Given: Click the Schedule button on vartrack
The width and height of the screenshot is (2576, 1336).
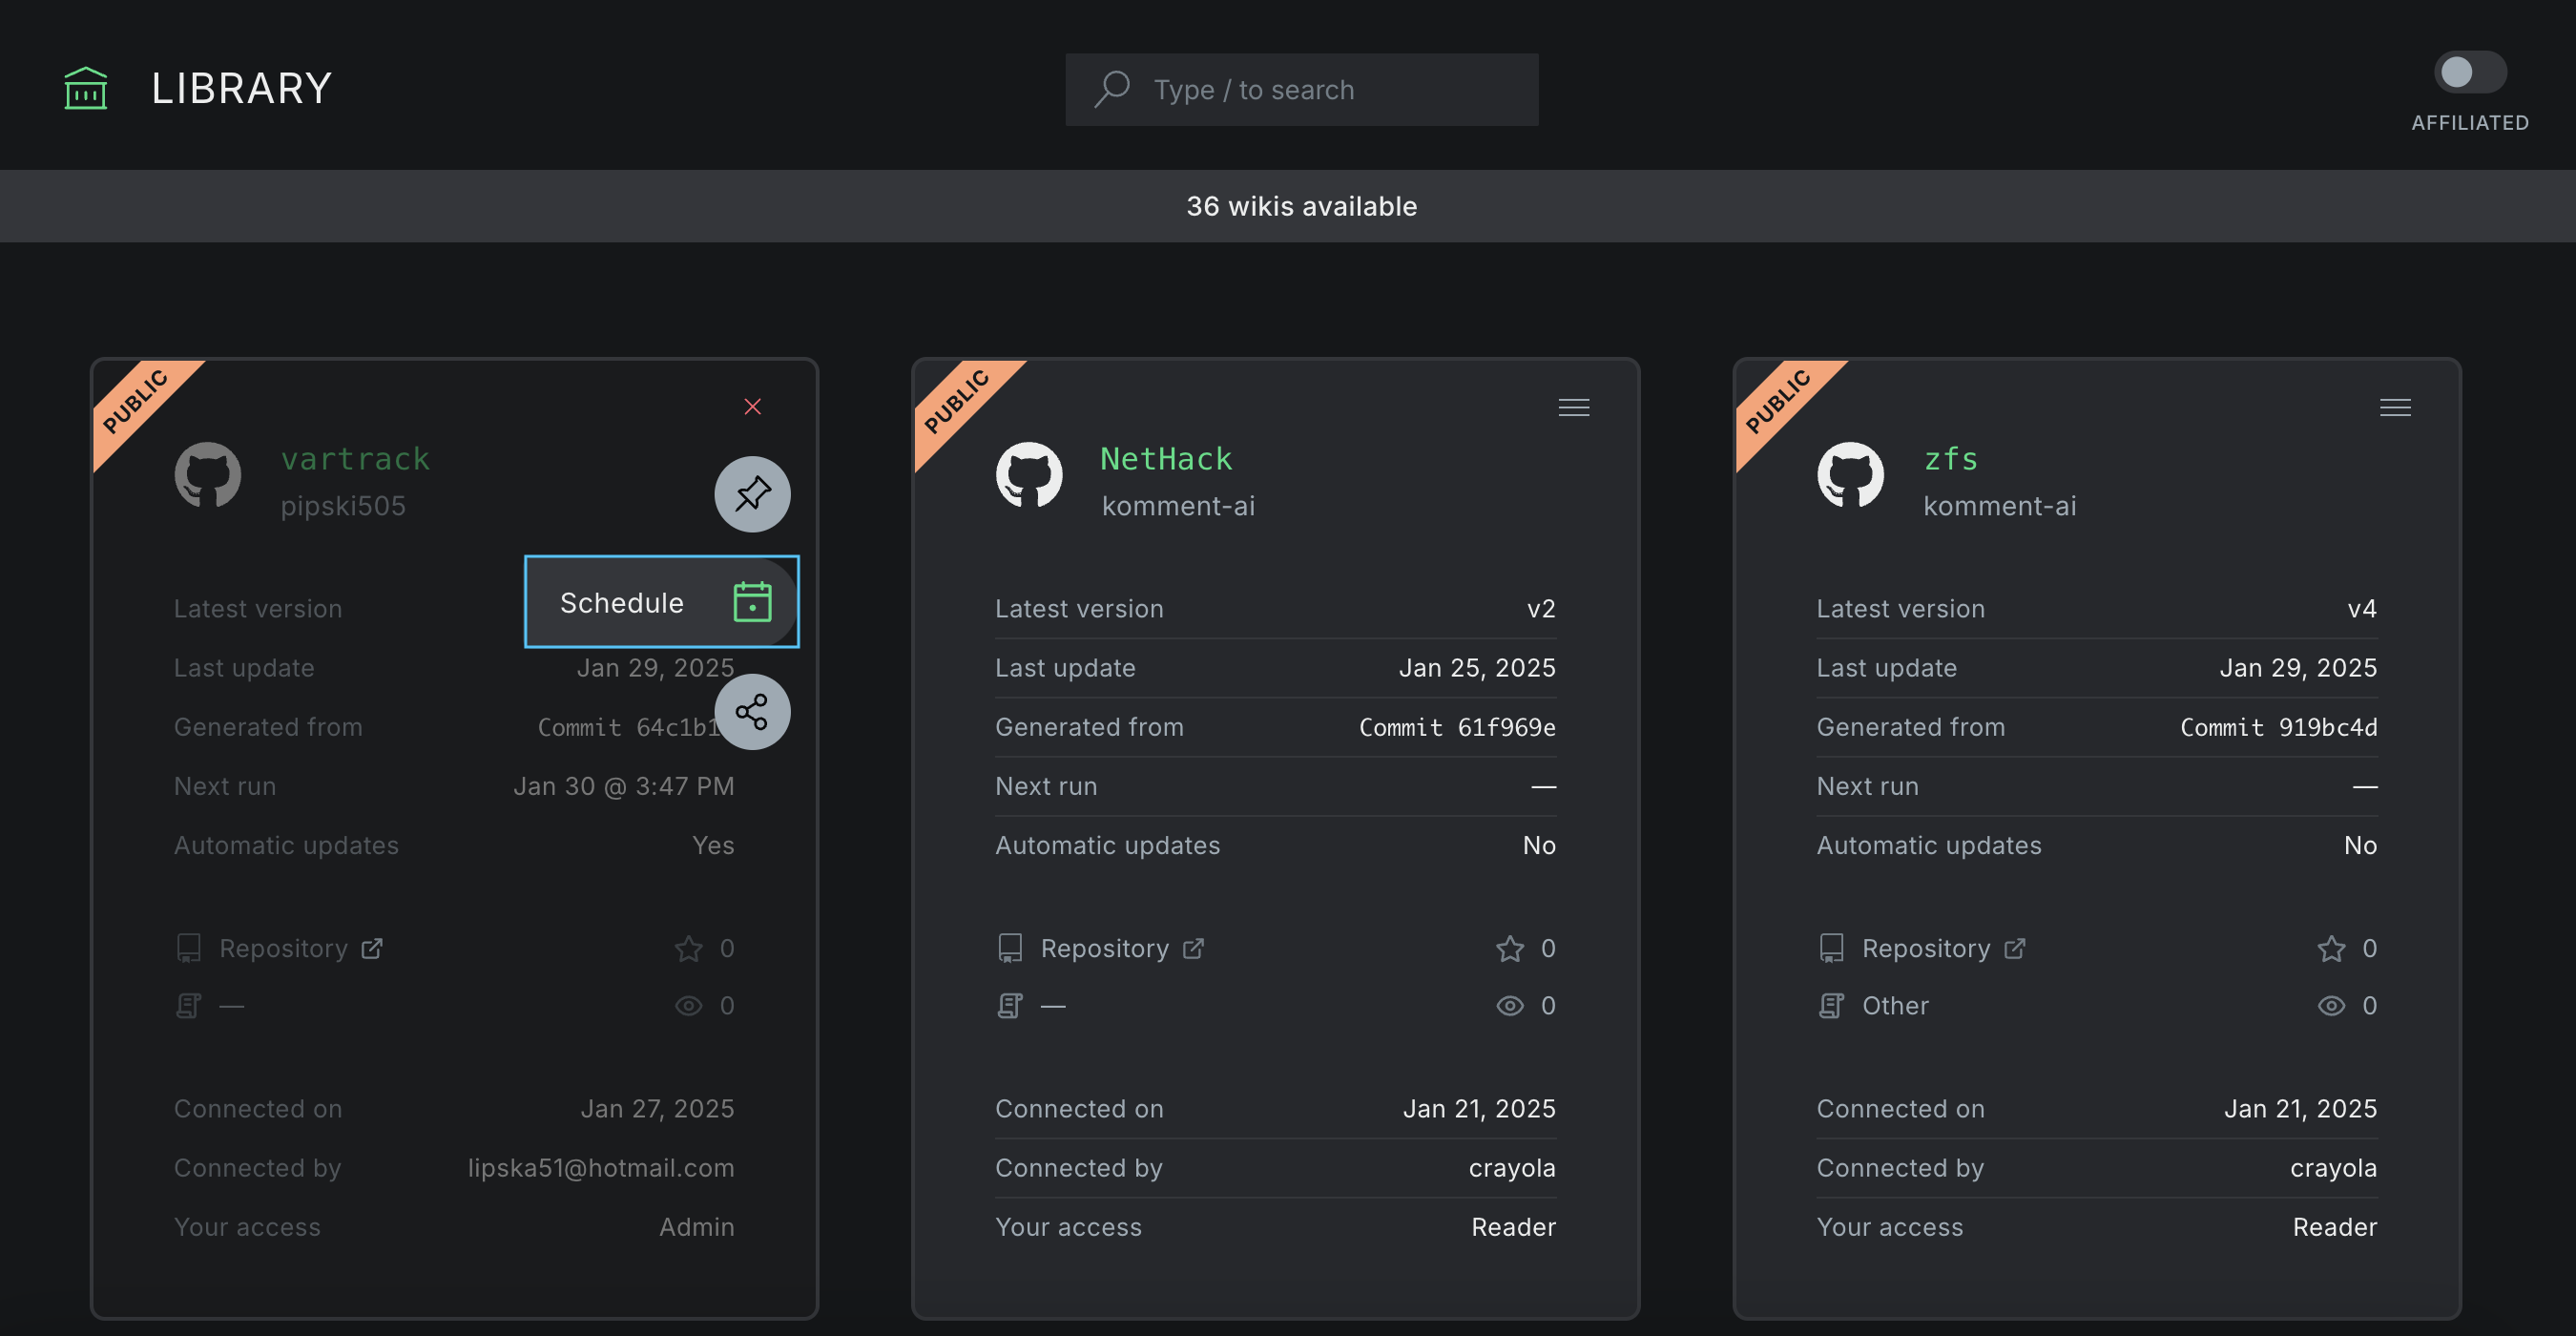Looking at the screenshot, I should pos(661,601).
